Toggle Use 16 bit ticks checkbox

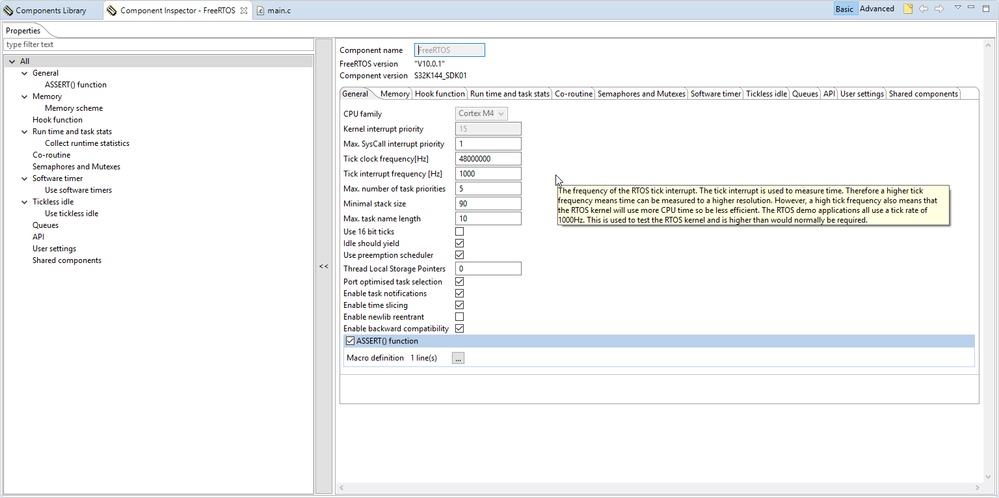pos(459,232)
